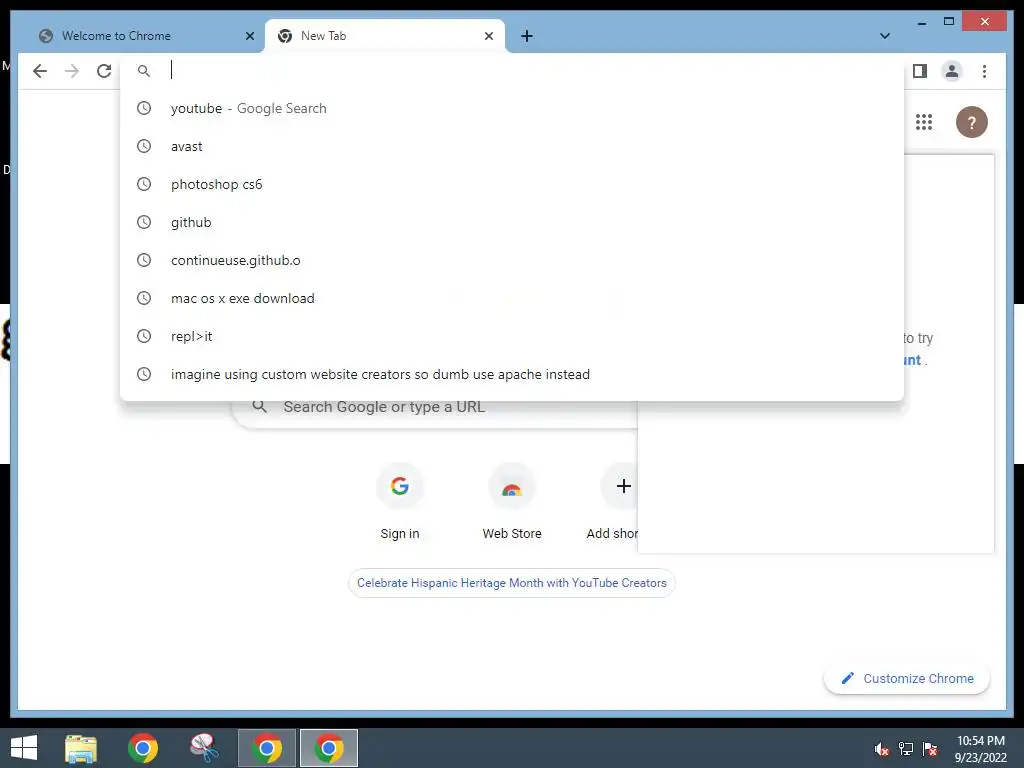Open the network tray icon
This screenshot has height=768, width=1024.
tap(906, 749)
